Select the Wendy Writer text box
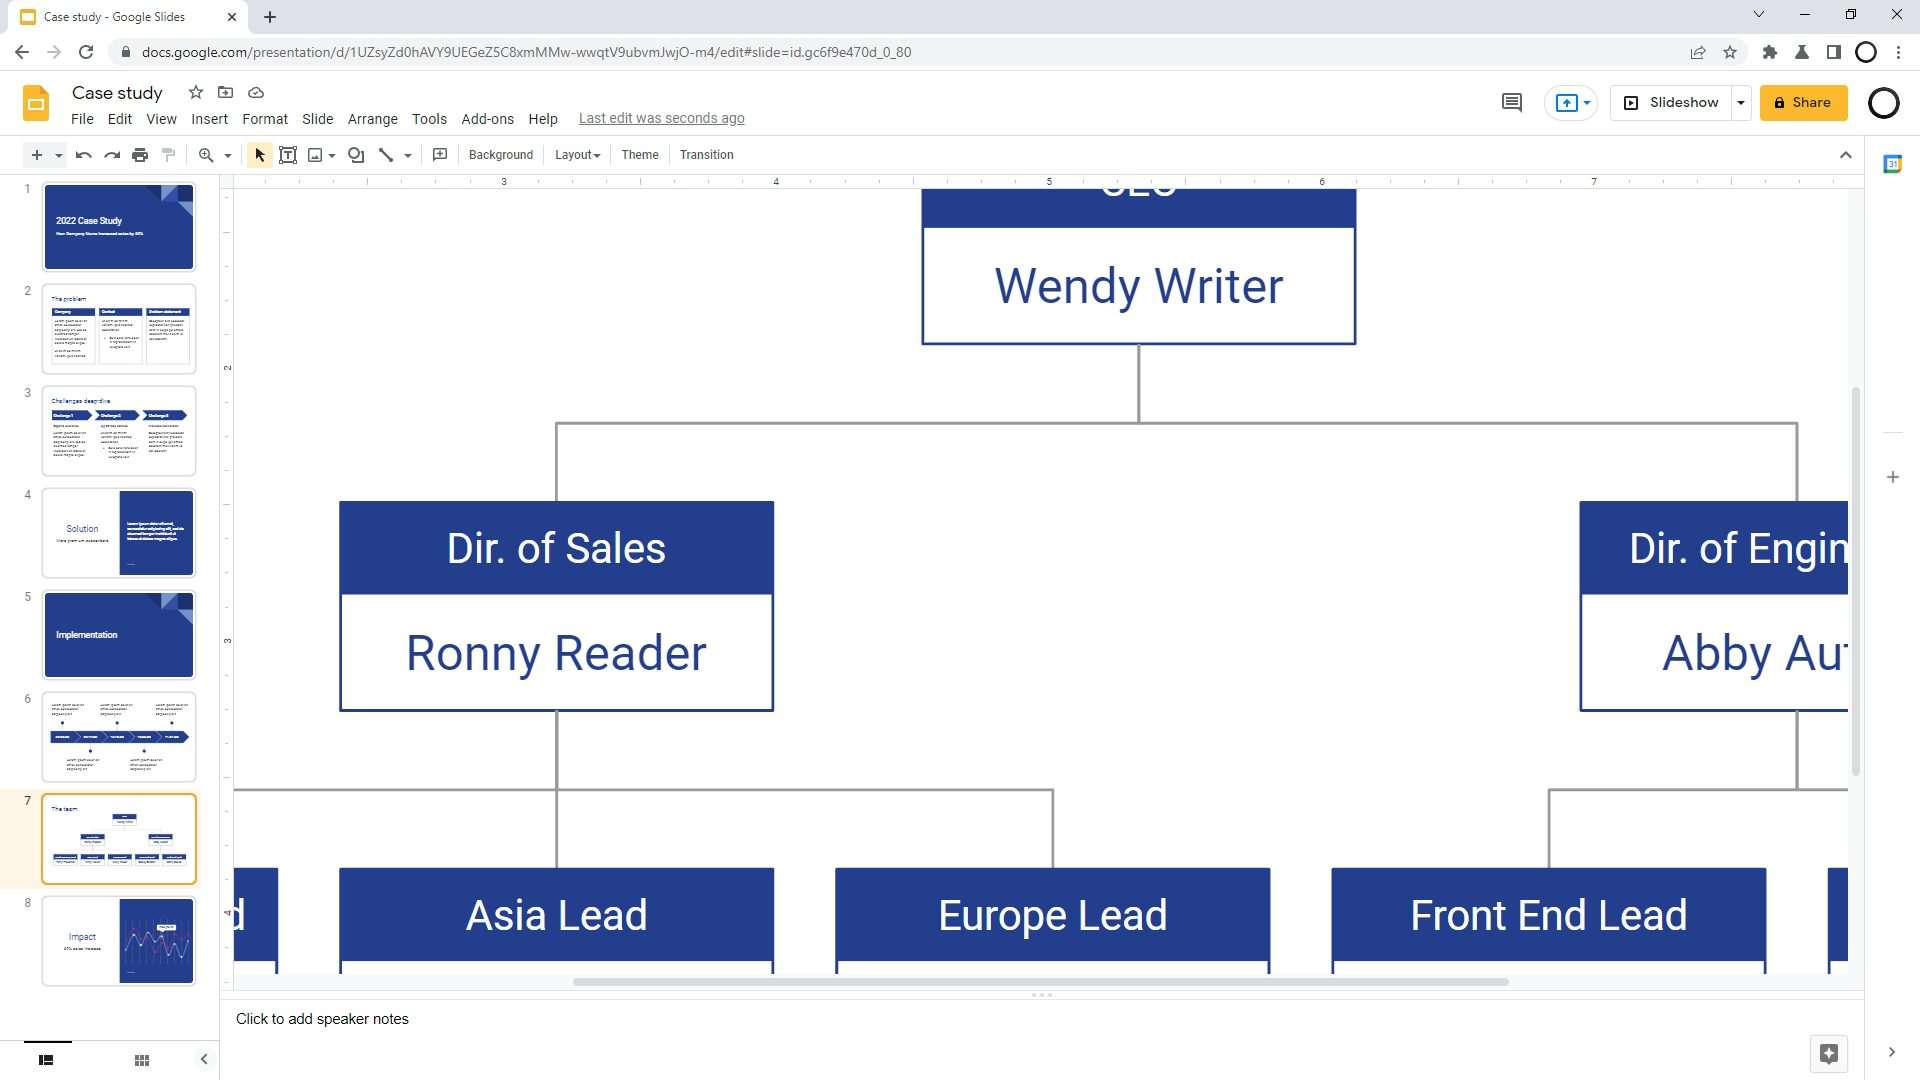The width and height of the screenshot is (1920, 1080). tap(1139, 286)
